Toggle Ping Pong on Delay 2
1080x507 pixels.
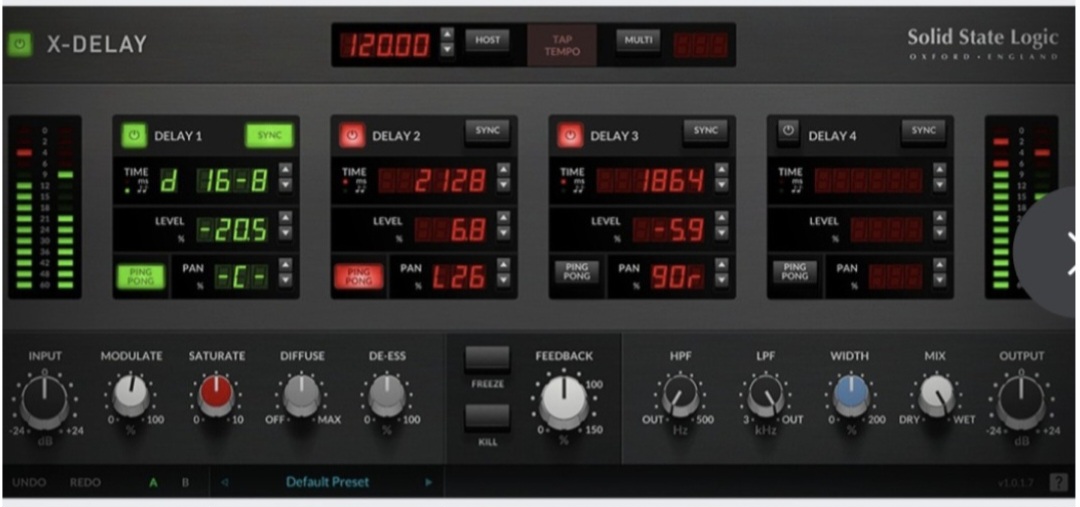click(358, 277)
